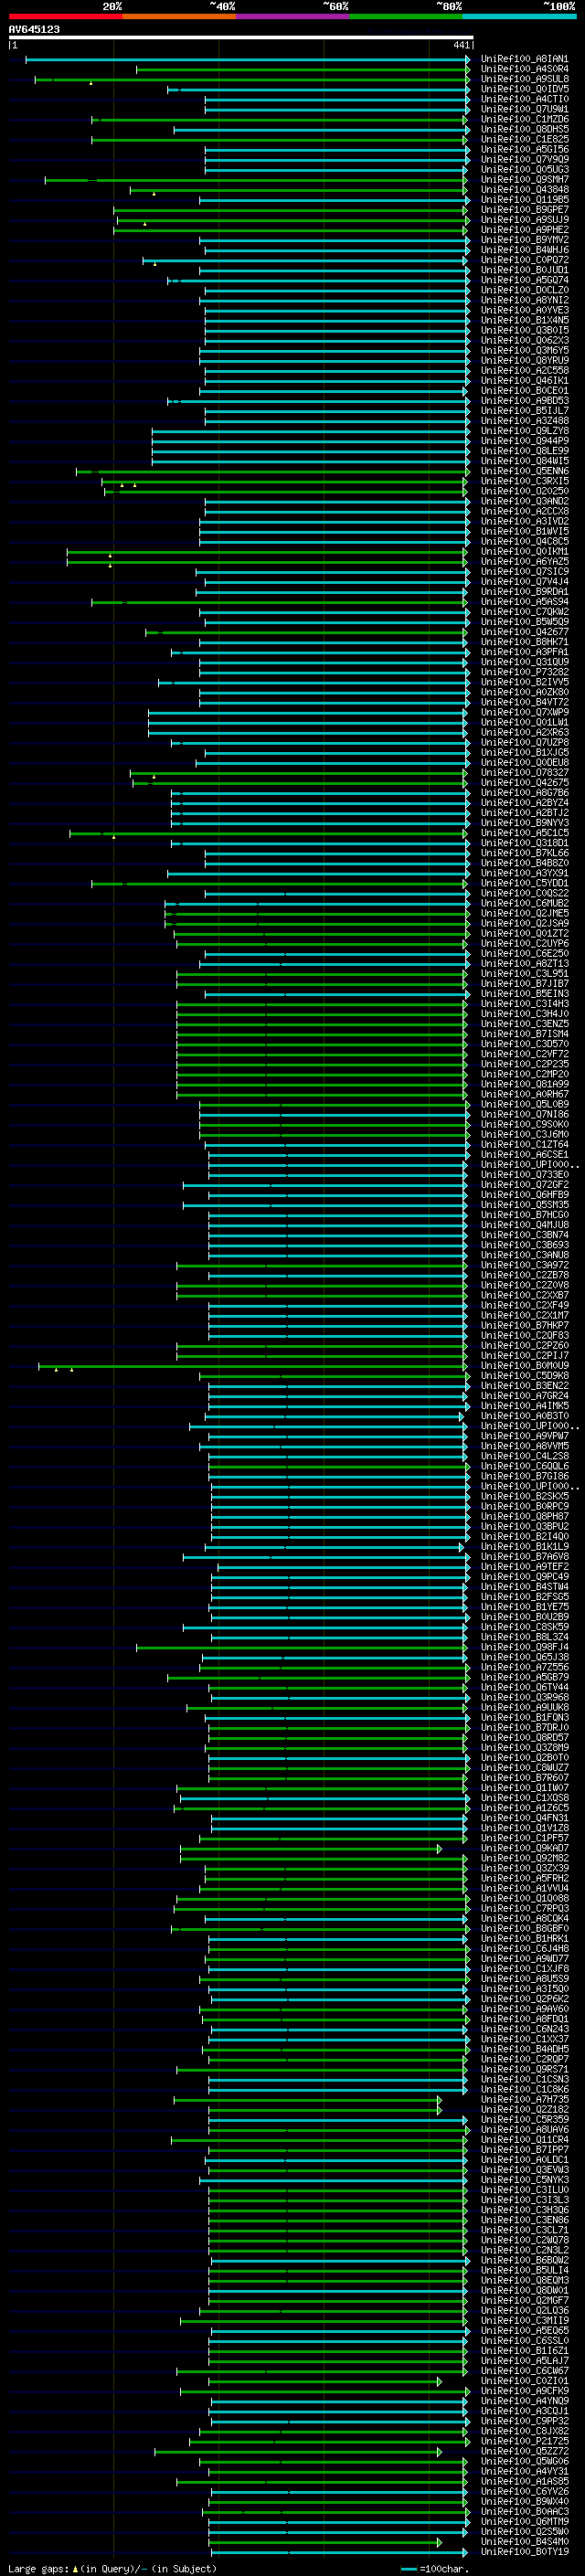Select the UniRef100_A3Z488 entry
This screenshot has height=2576, width=585.
click(524, 421)
